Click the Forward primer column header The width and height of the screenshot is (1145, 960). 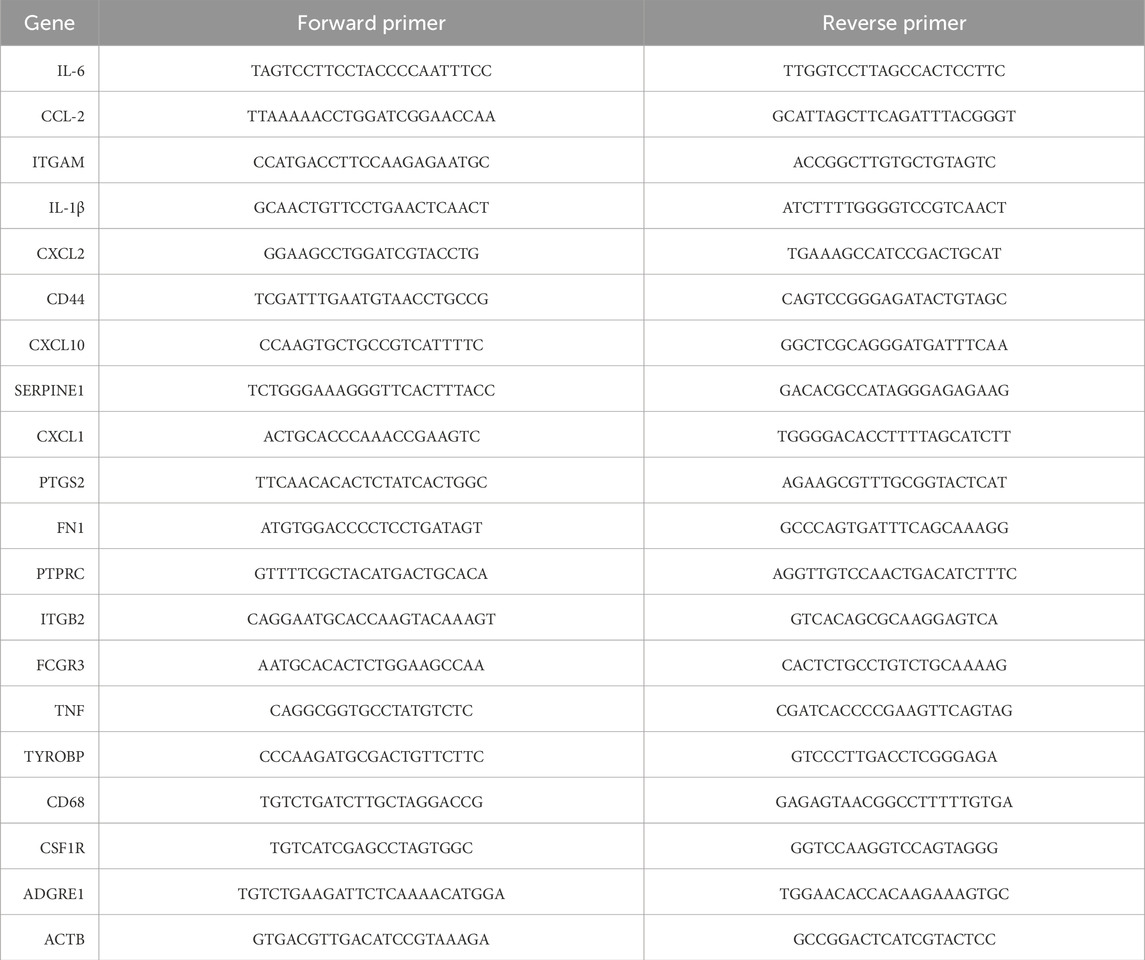(371, 23)
